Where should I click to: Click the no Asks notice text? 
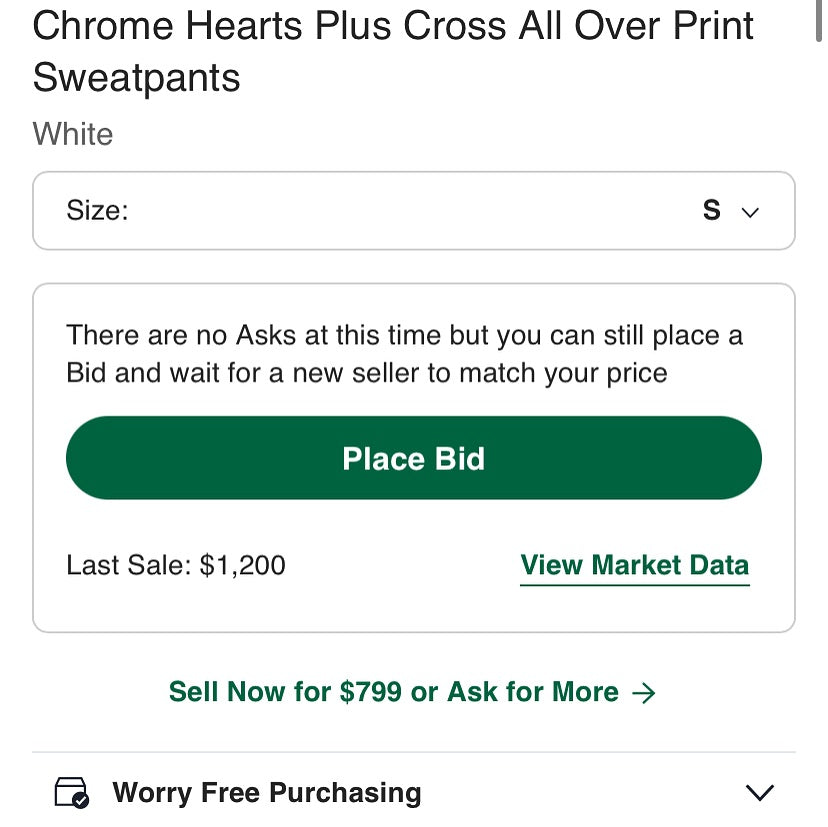(x=404, y=353)
